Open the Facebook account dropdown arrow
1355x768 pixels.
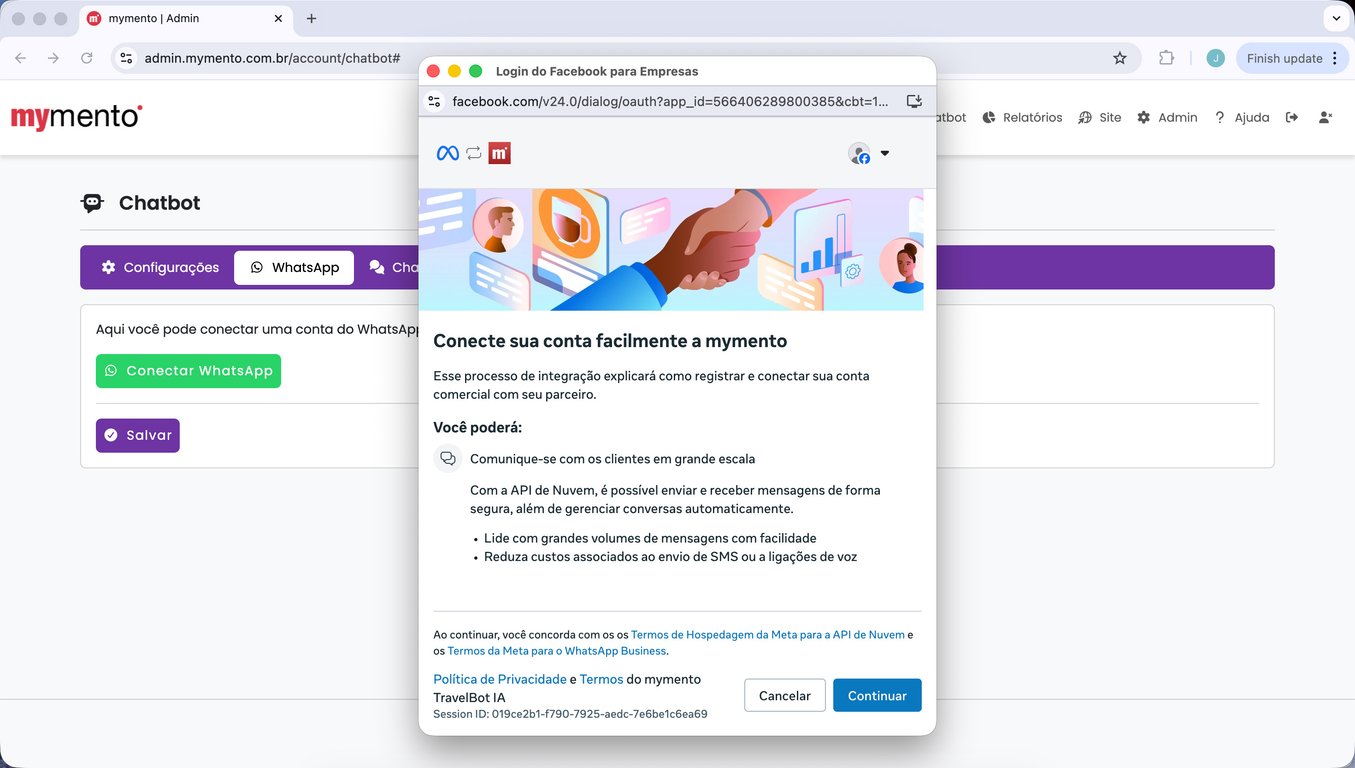pos(885,153)
